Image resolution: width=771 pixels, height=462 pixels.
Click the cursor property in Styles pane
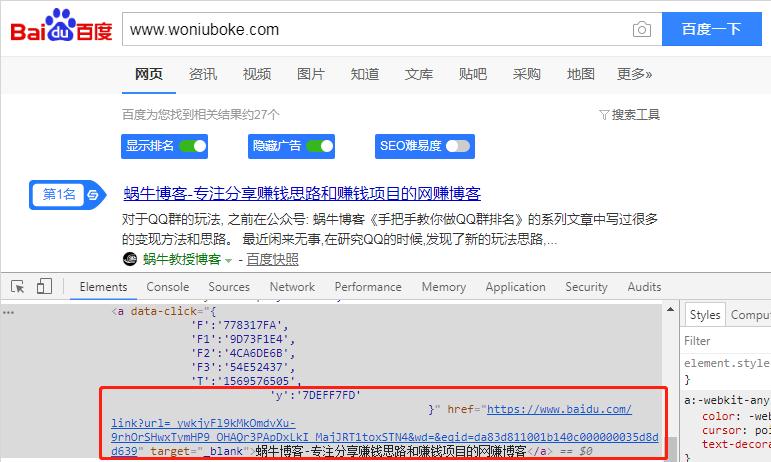[736, 430]
